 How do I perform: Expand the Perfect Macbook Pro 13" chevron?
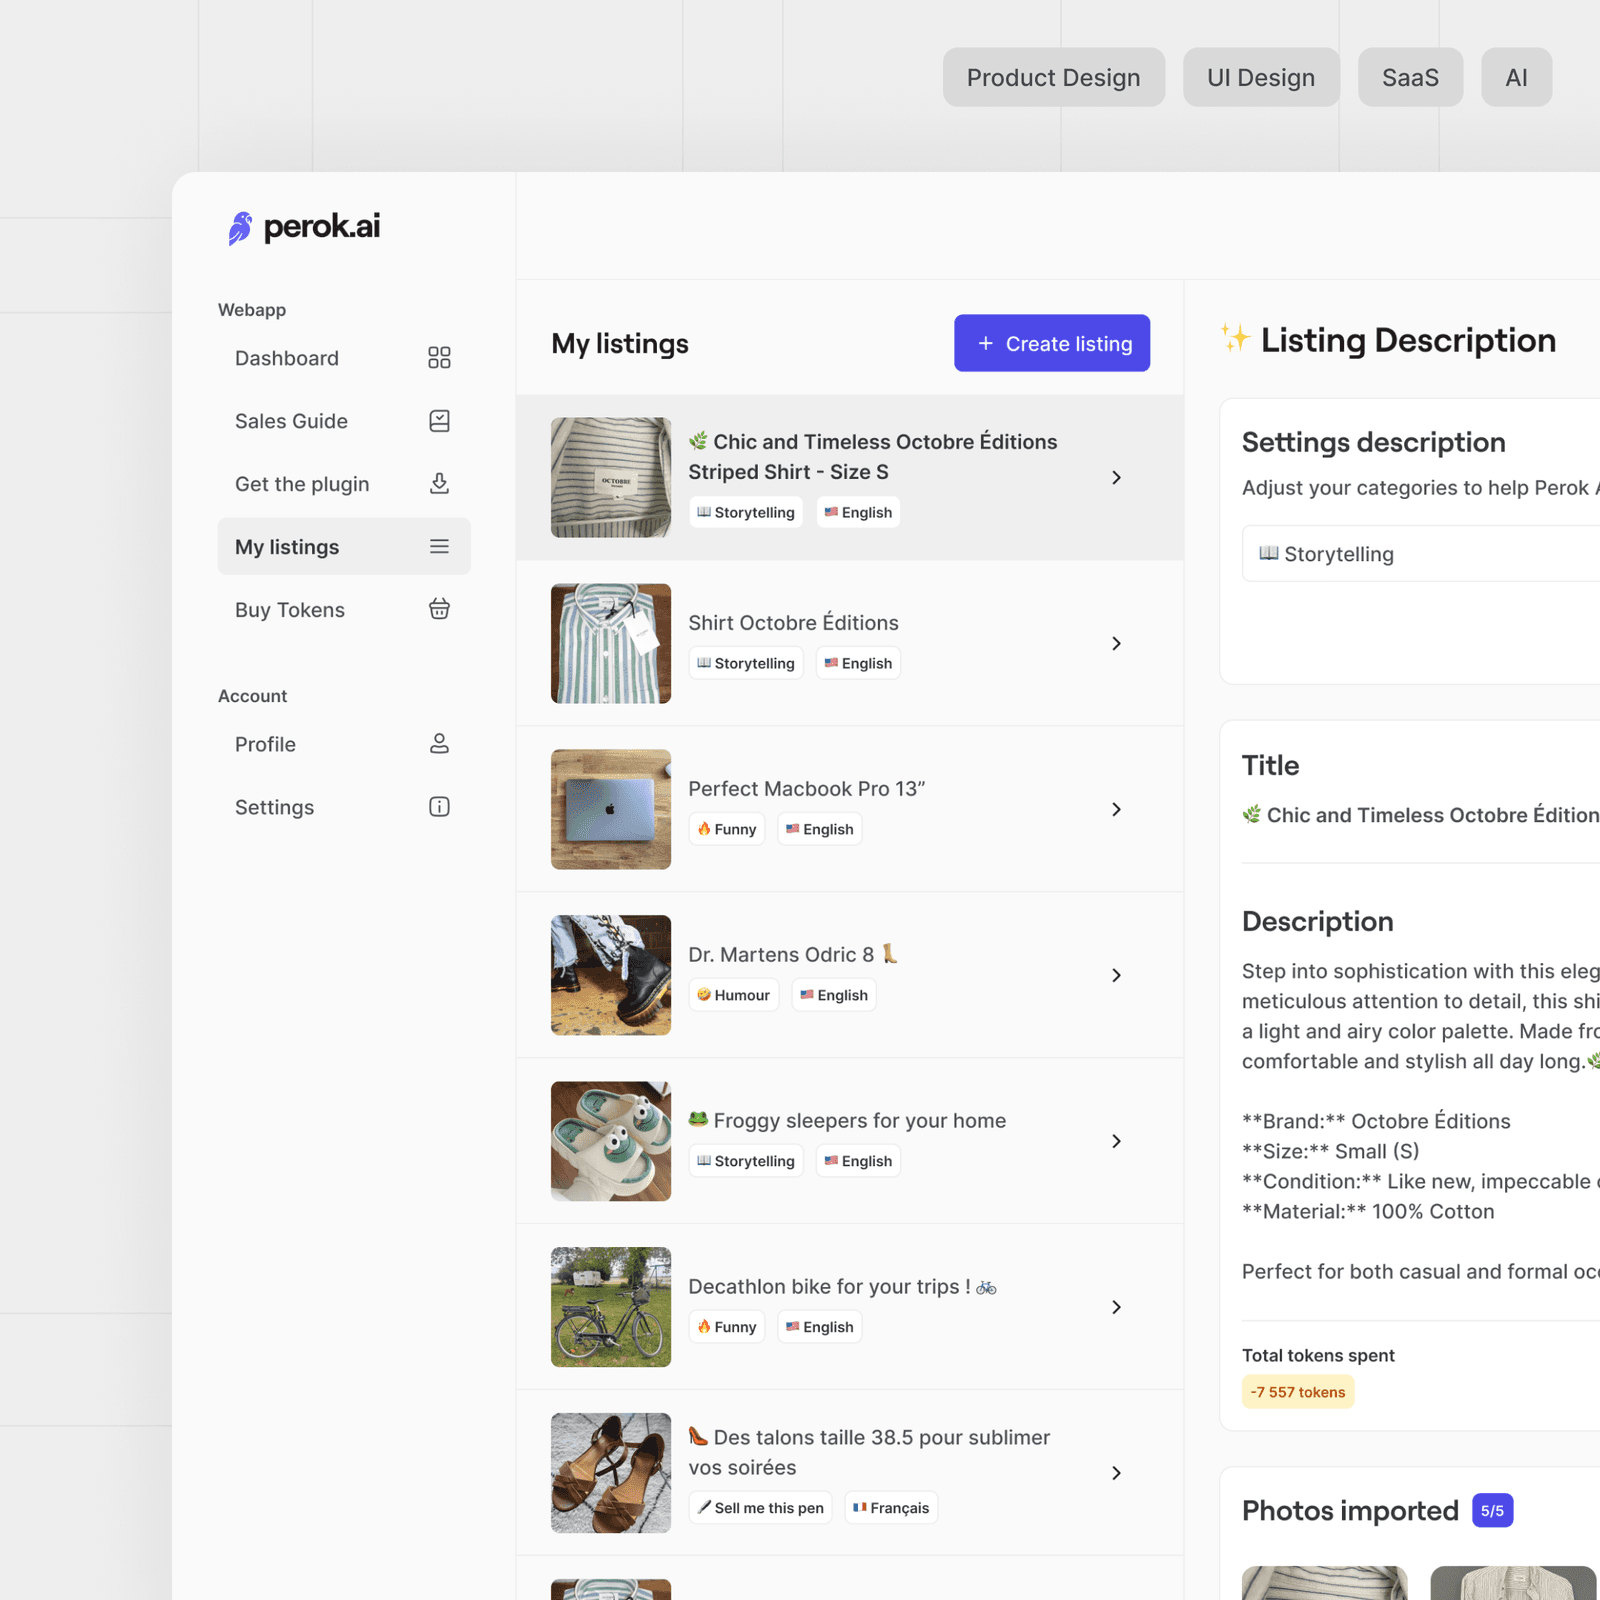(x=1116, y=810)
